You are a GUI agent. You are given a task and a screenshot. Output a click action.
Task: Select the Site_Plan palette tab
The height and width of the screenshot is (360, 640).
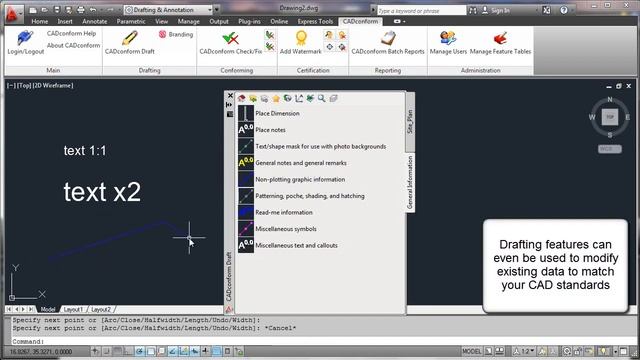point(410,122)
